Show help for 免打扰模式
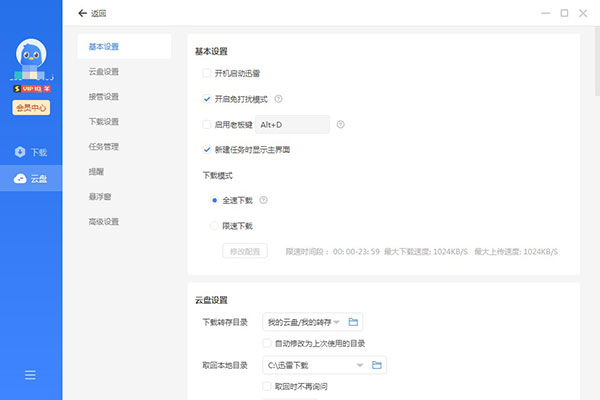The image size is (600, 400). (x=279, y=99)
